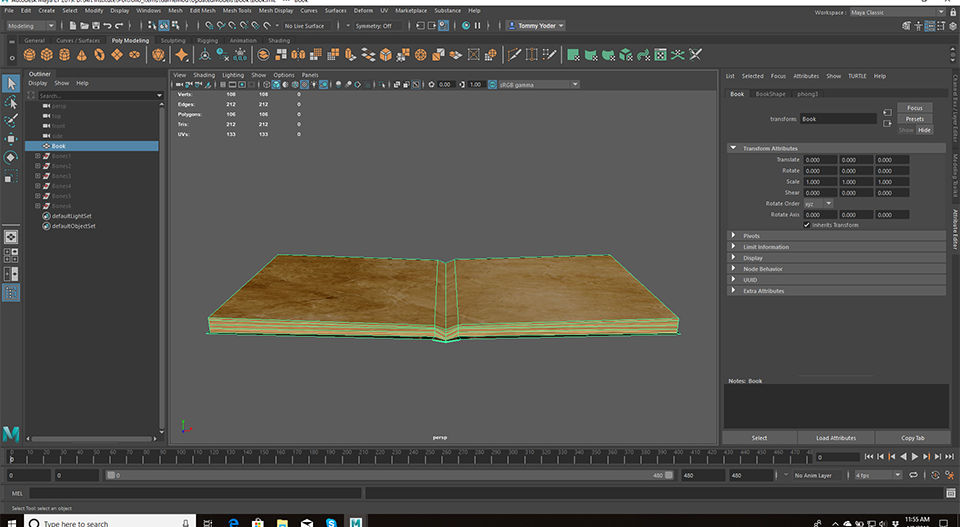Viewport: 960px width, 527px height.
Task: Select the arrow Select tool
Action: coord(11,83)
